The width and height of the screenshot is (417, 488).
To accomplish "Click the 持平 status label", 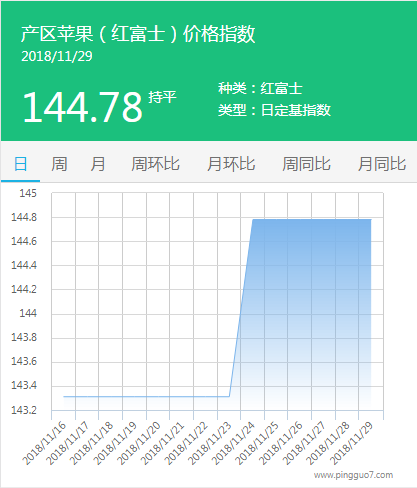I will coord(162,97).
